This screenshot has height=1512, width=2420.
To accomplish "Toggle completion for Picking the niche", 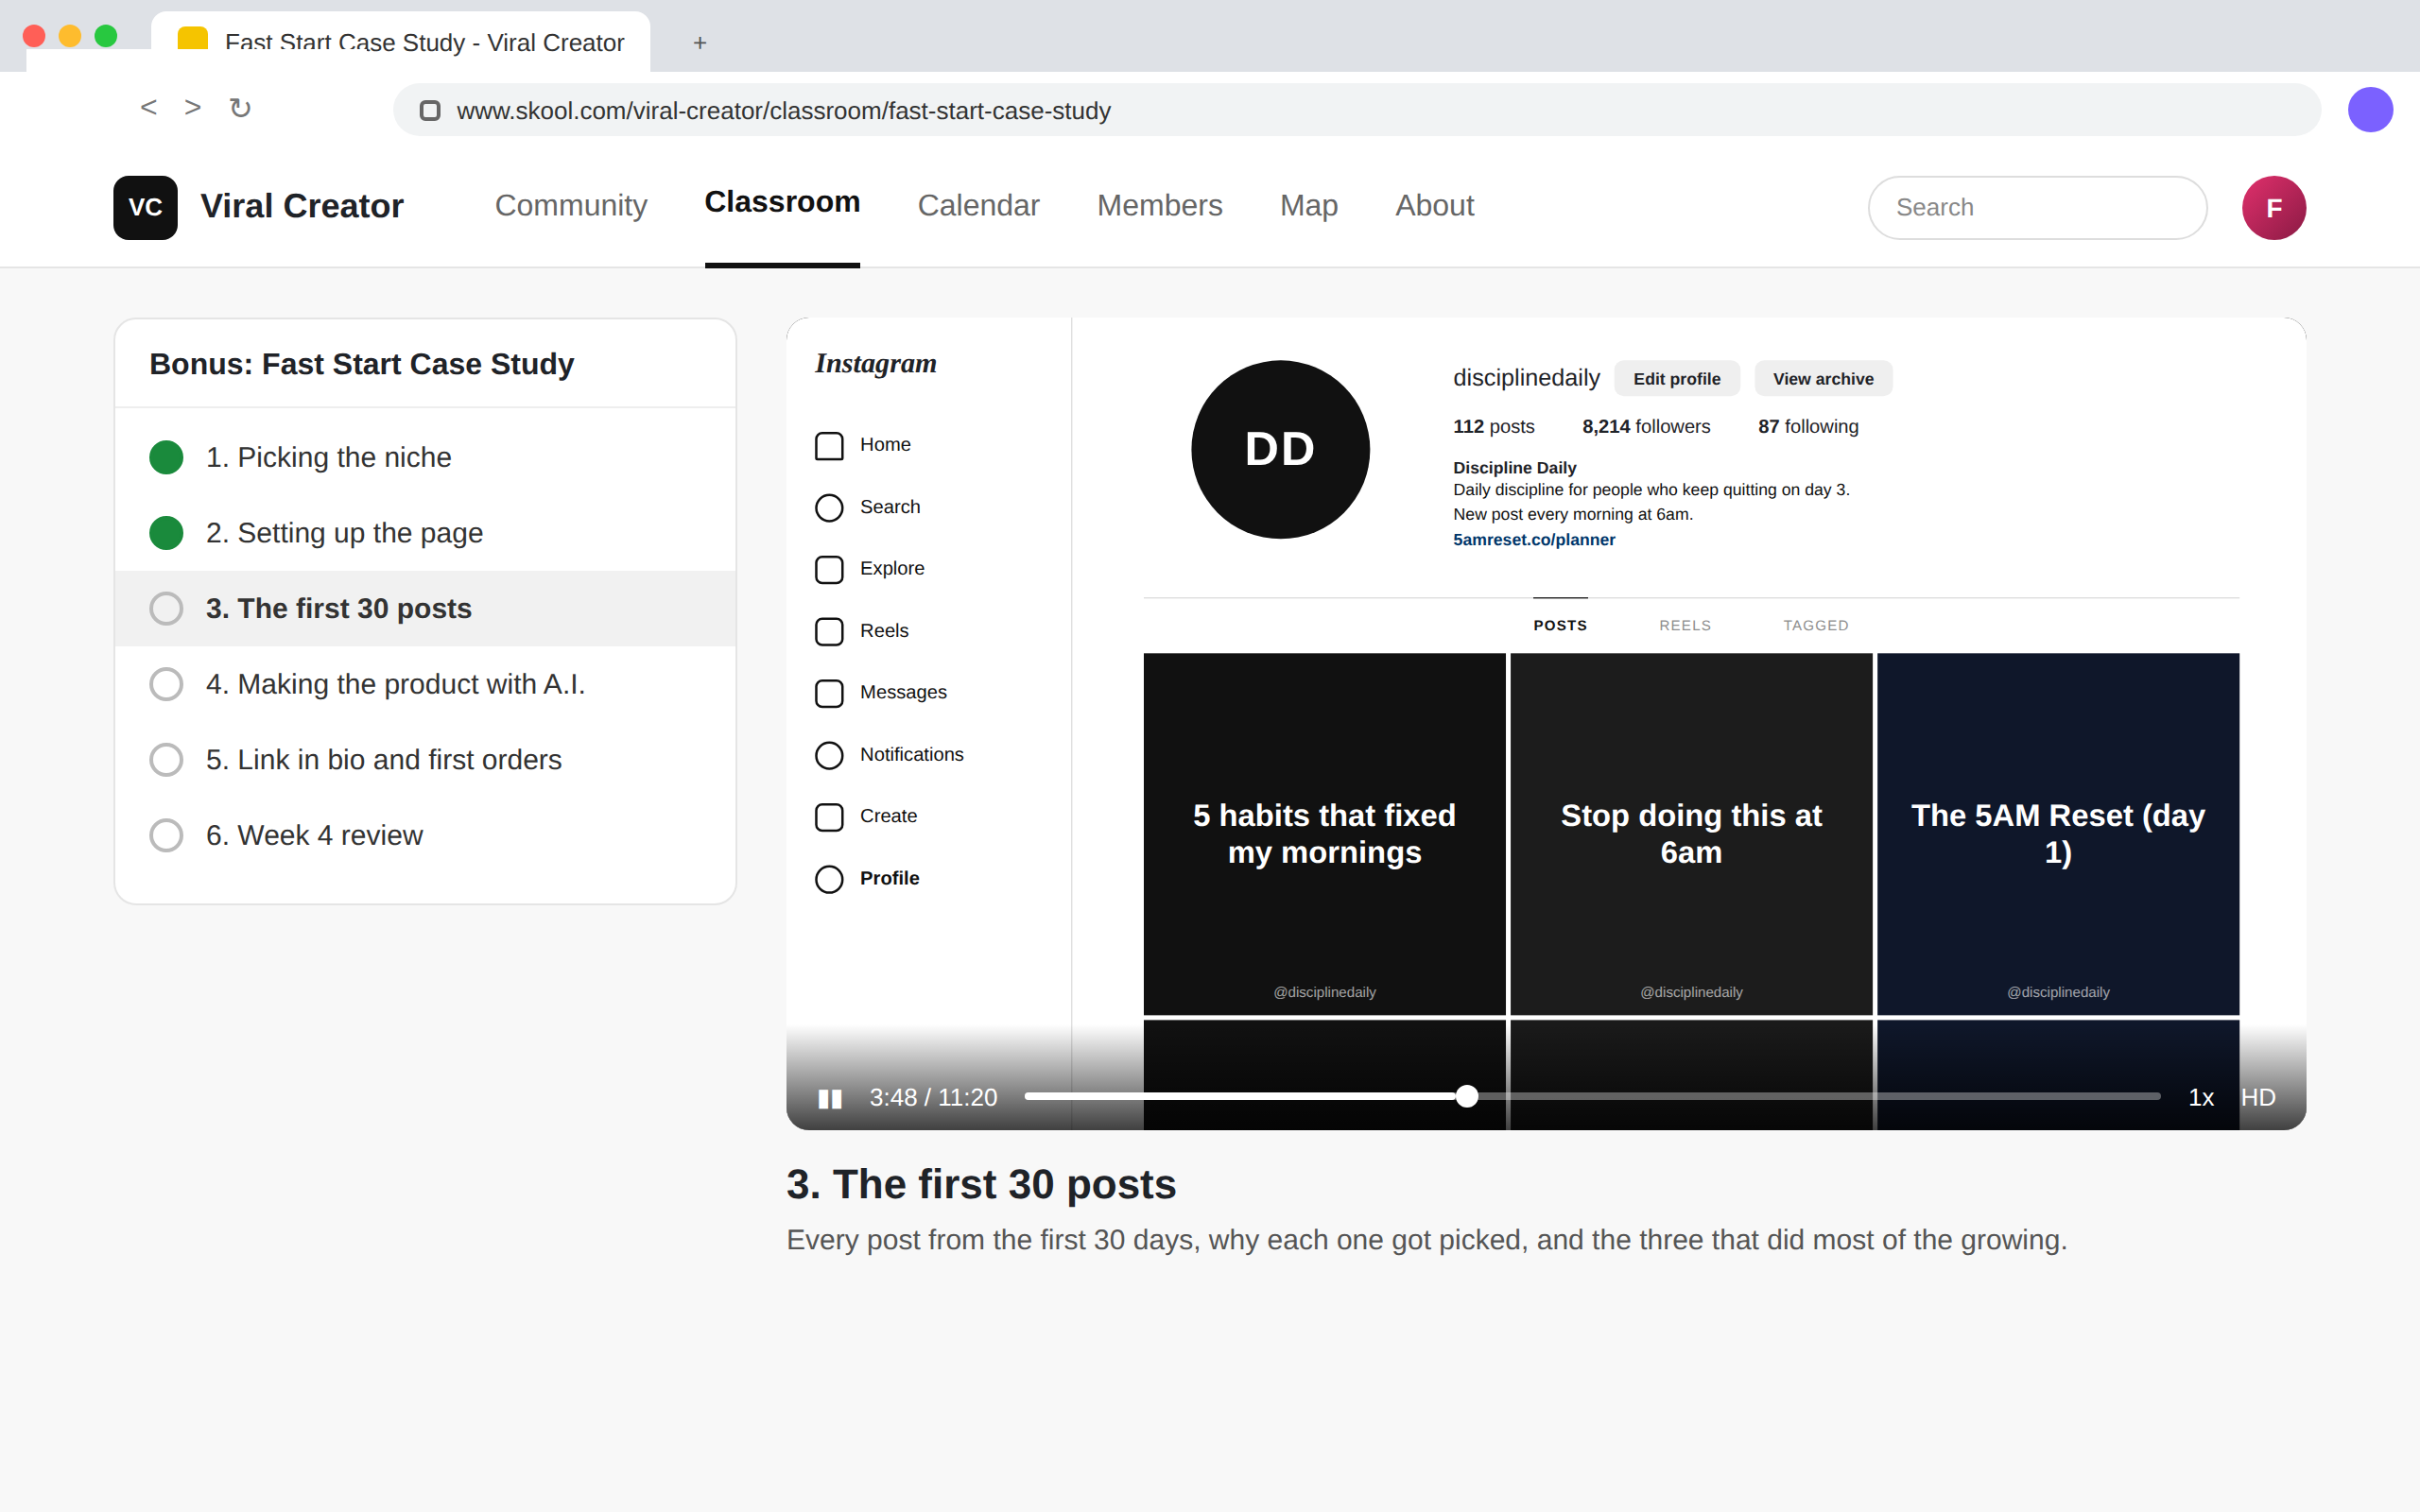I will point(166,457).
